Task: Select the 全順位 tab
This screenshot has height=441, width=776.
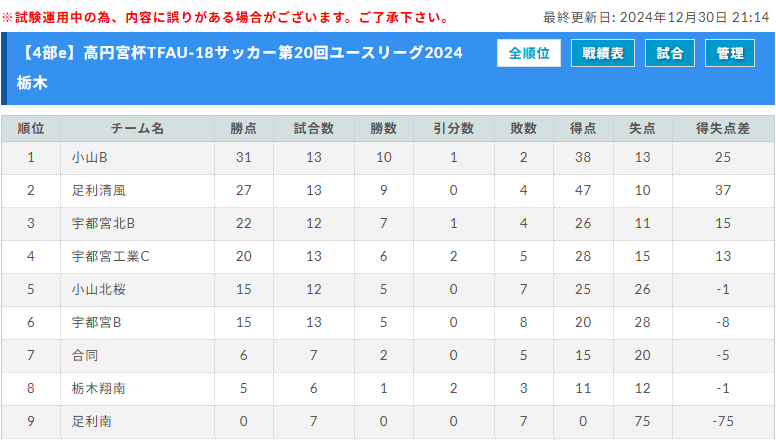Action: 528,54
